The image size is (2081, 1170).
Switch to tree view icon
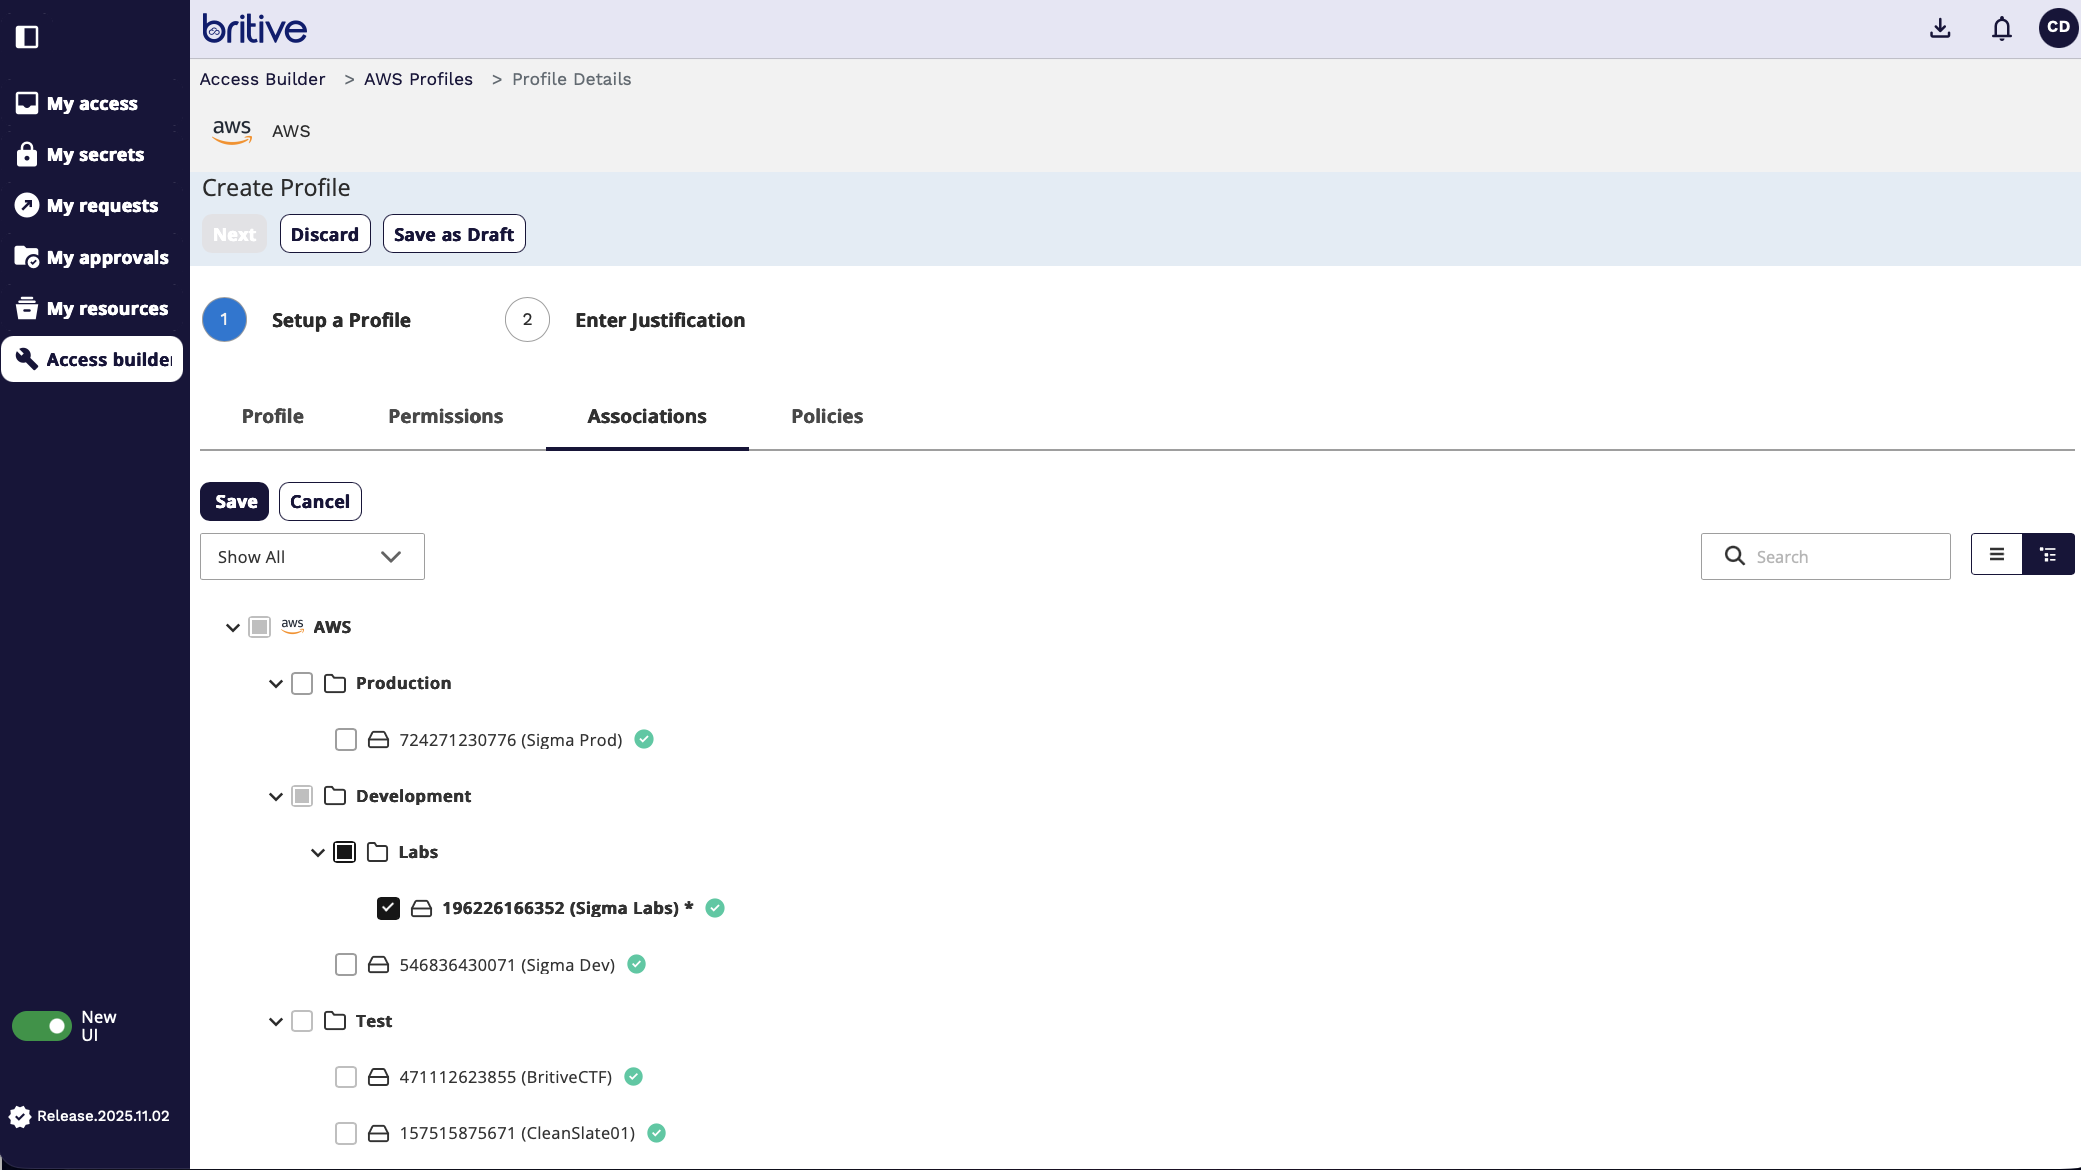pos(2047,554)
